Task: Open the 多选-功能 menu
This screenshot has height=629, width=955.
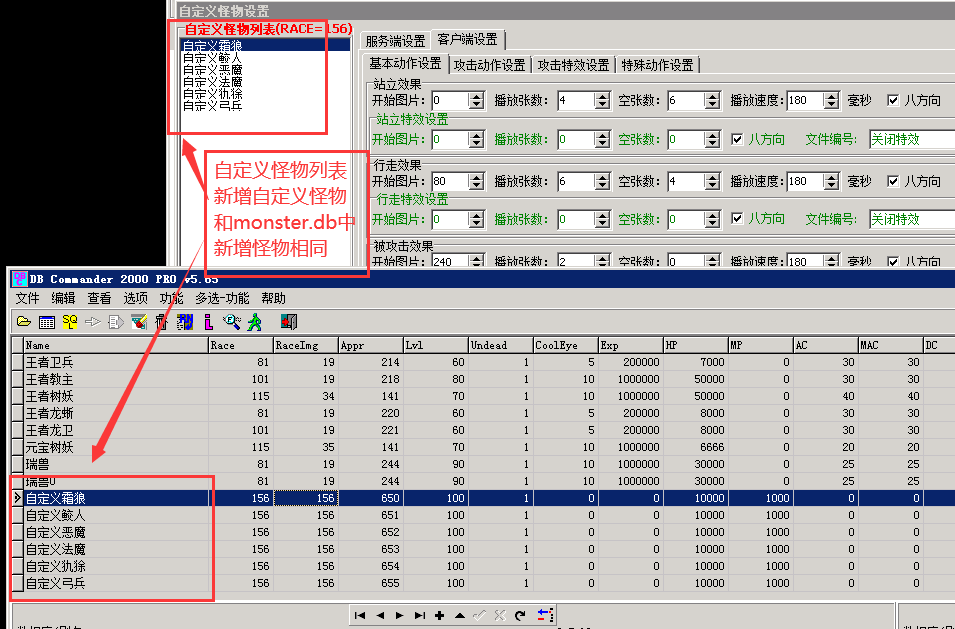Action: [222, 298]
